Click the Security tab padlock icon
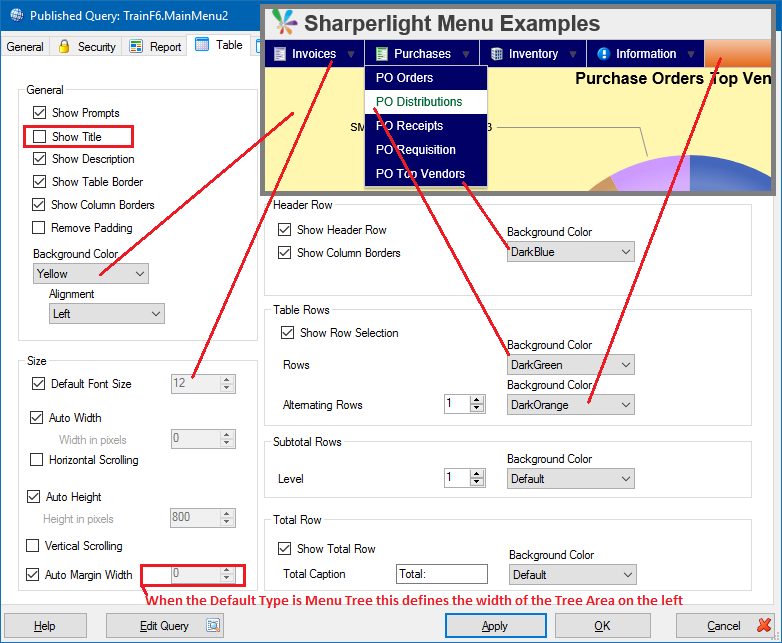 (x=64, y=46)
